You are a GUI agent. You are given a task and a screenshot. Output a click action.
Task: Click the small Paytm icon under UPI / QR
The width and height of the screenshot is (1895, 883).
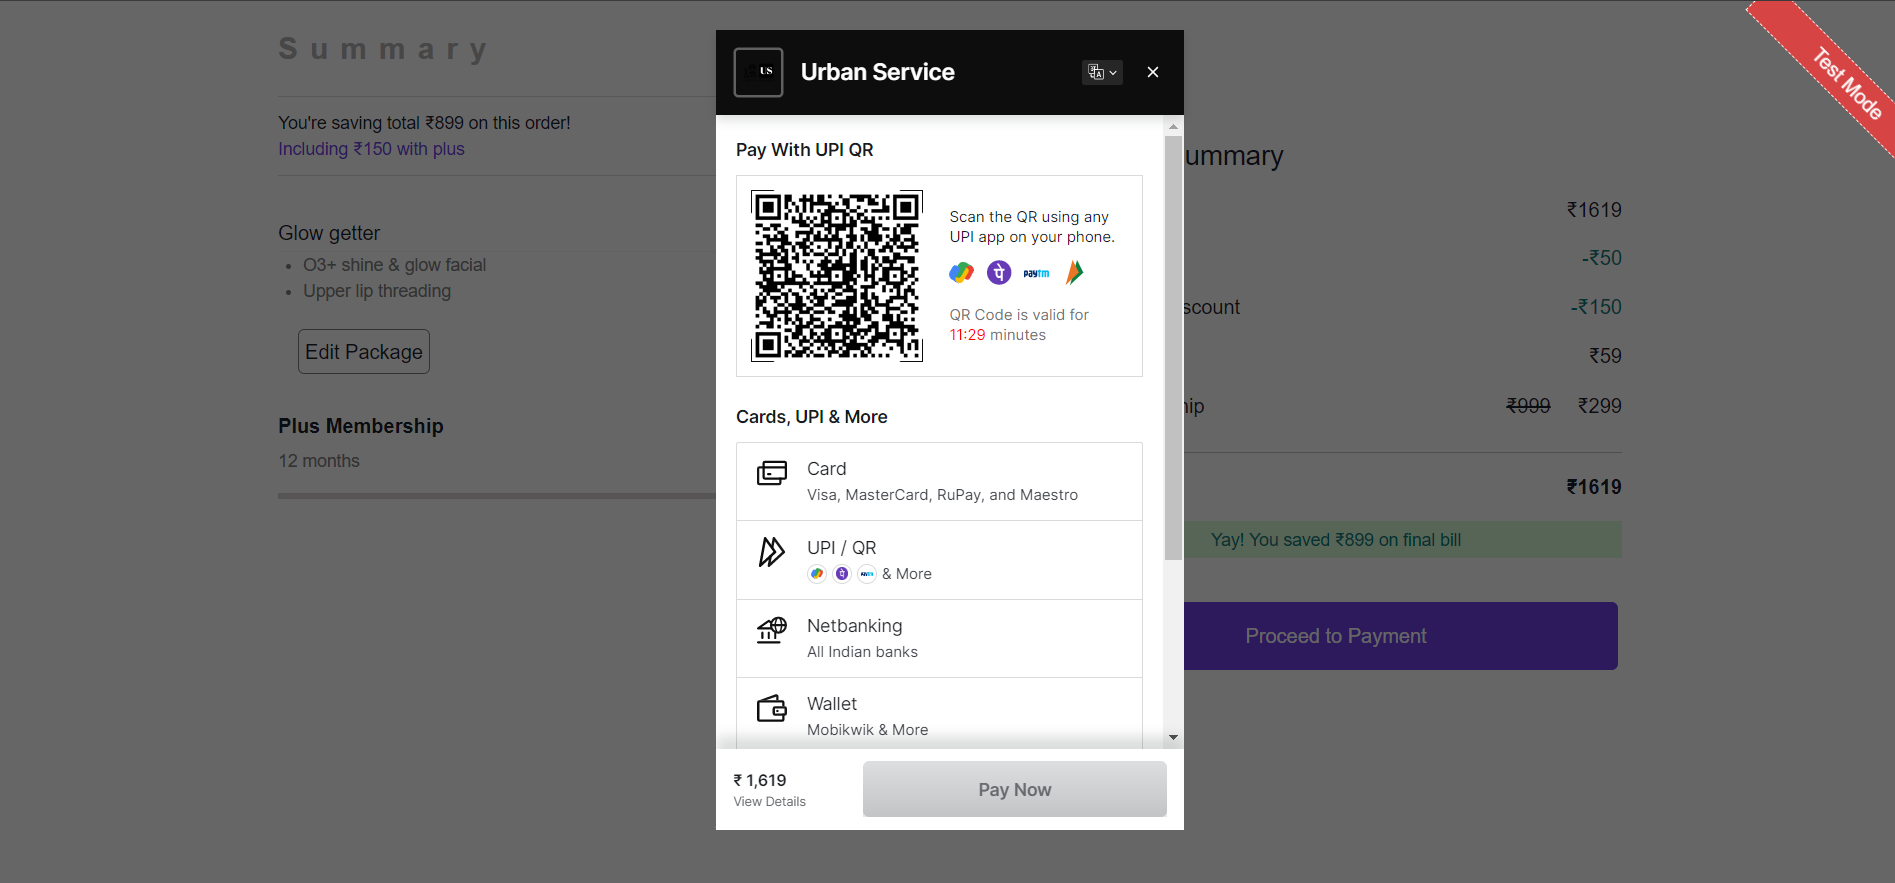867,573
